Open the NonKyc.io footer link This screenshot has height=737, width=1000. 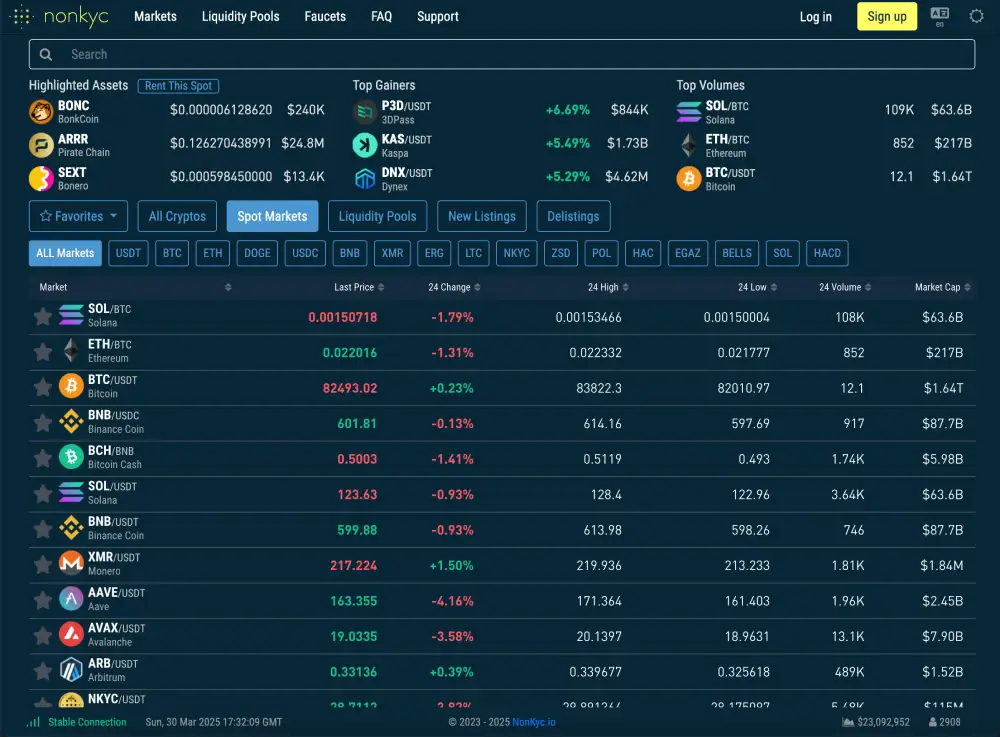[534, 722]
